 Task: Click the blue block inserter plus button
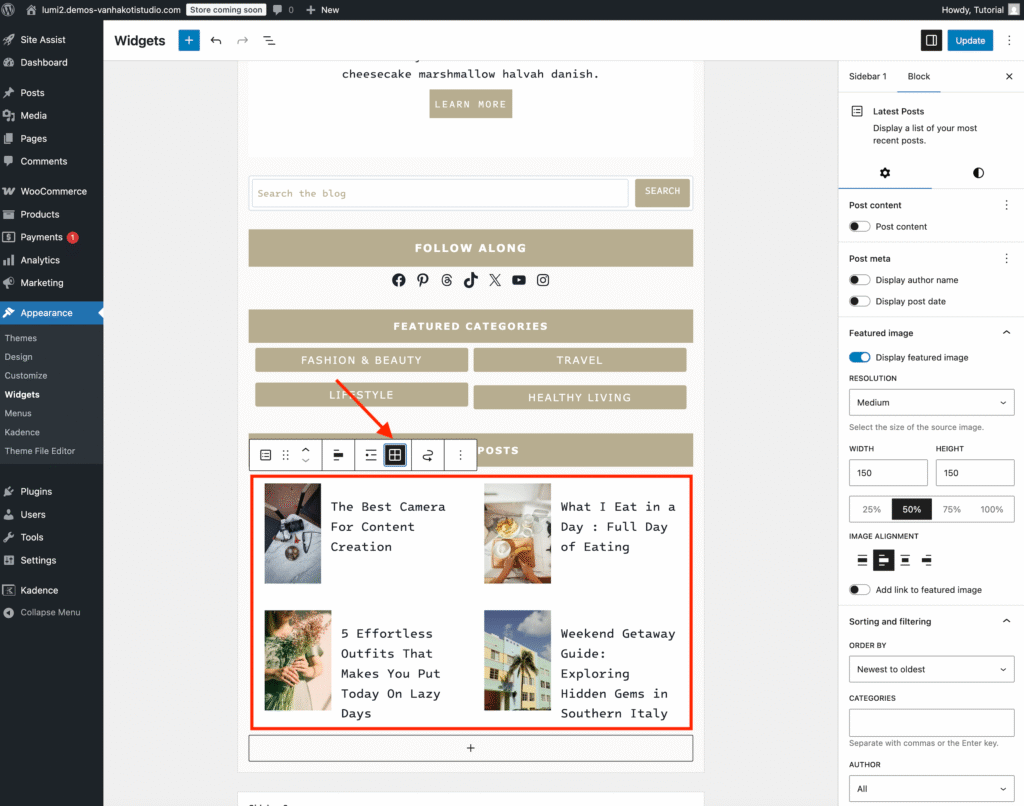189,40
